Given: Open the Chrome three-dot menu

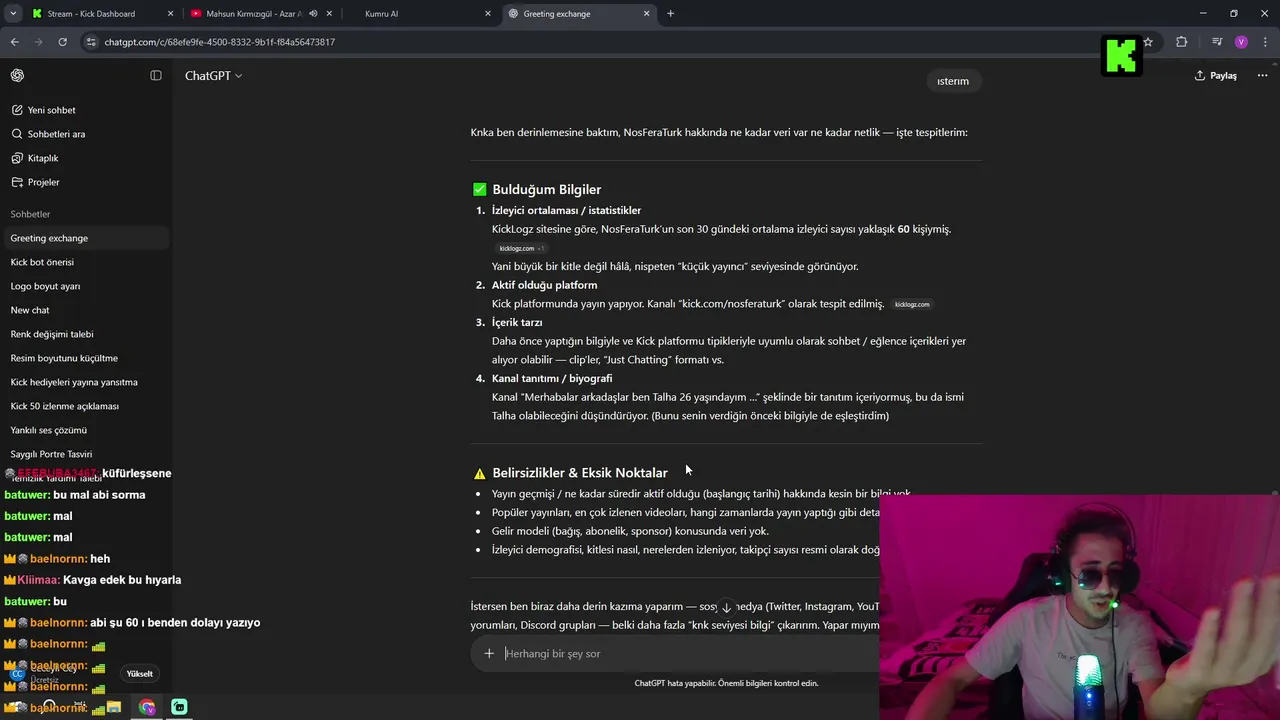Looking at the screenshot, I should click(x=1264, y=42).
